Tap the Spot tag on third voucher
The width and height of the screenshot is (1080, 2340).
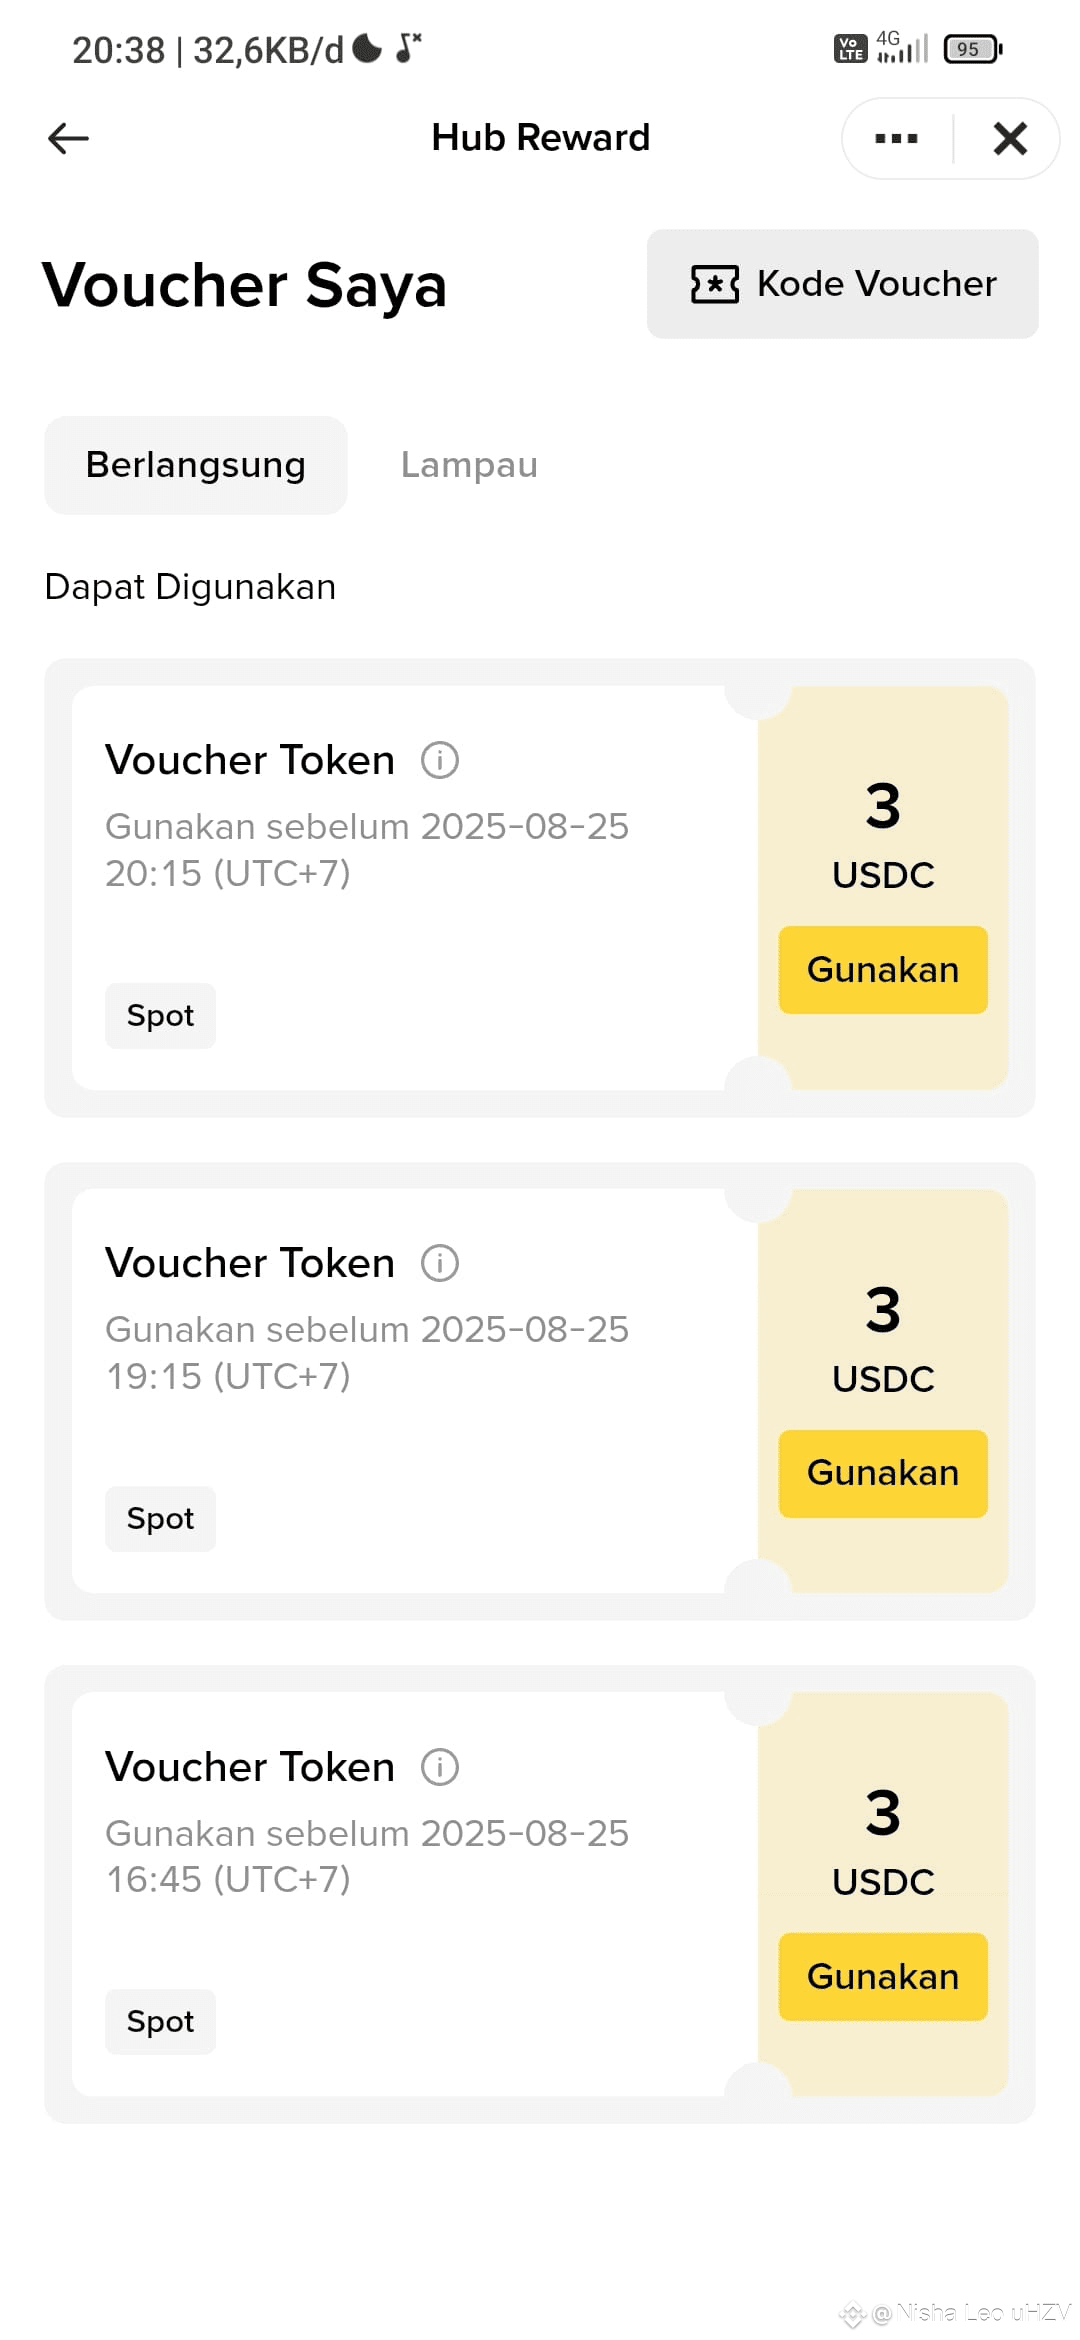click(x=160, y=2022)
